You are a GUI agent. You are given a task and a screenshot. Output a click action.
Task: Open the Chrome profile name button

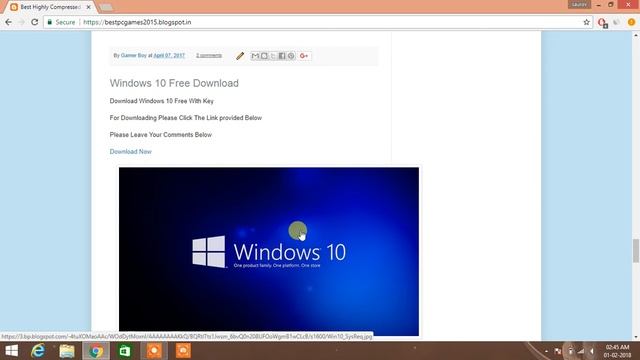pos(579,4)
